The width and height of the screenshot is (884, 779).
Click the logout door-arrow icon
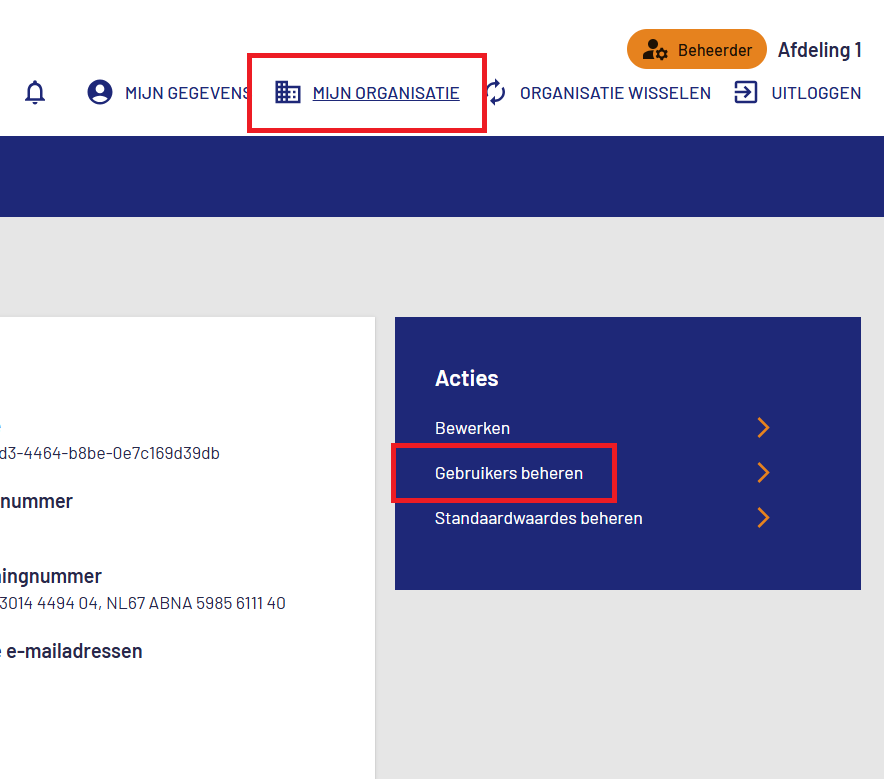tap(746, 93)
